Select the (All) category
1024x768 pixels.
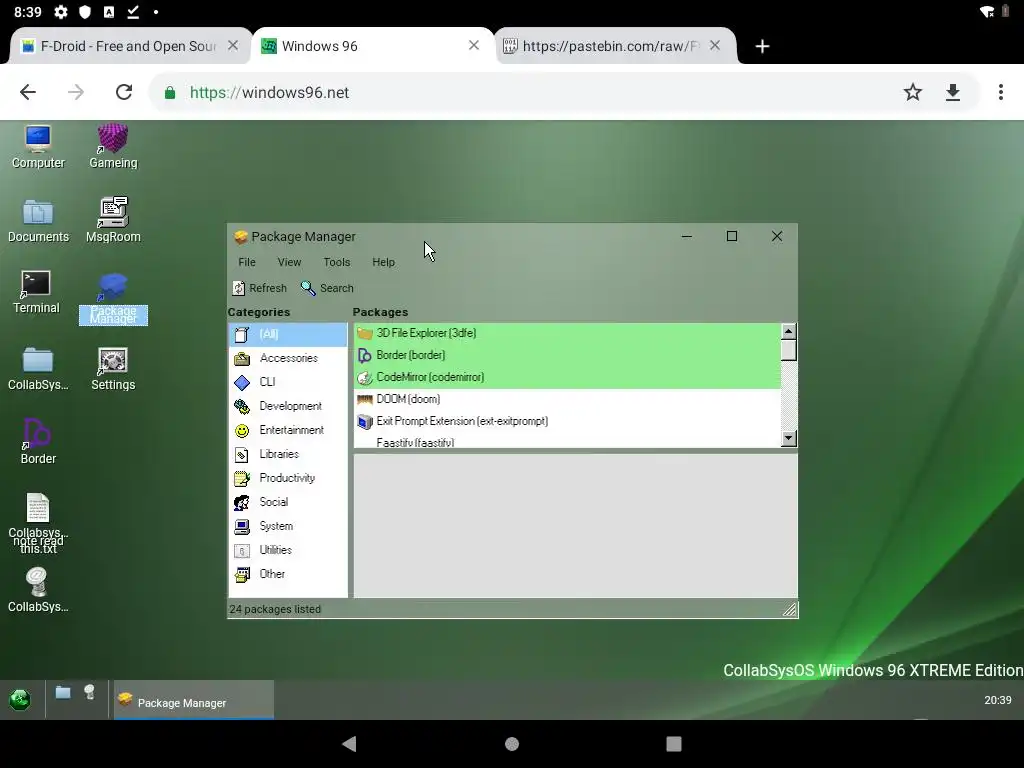click(x=288, y=334)
